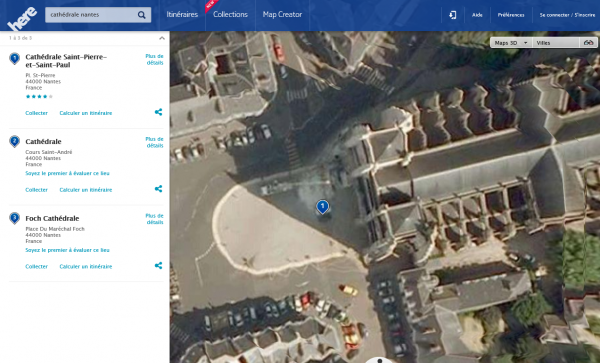Plus de détails for Foch Cathédrale
Viewport: 600px width, 363px height.
coord(155,219)
